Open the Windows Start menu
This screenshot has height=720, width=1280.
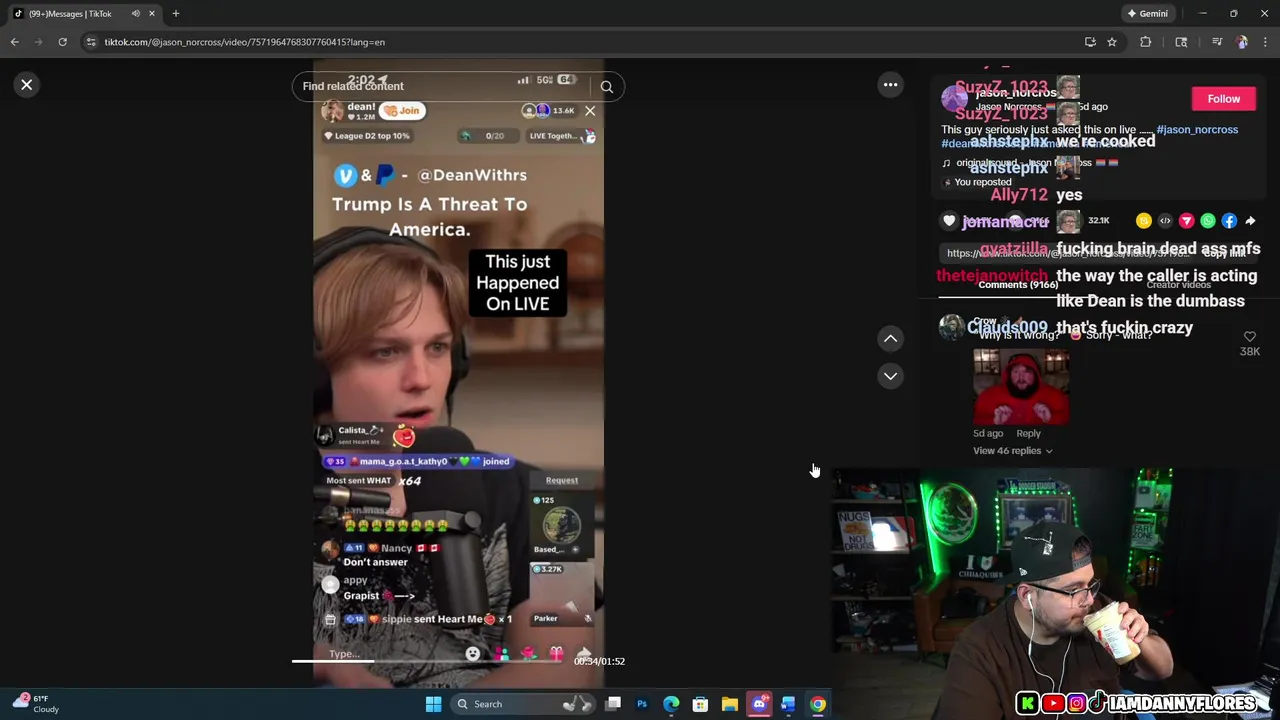coord(433,704)
